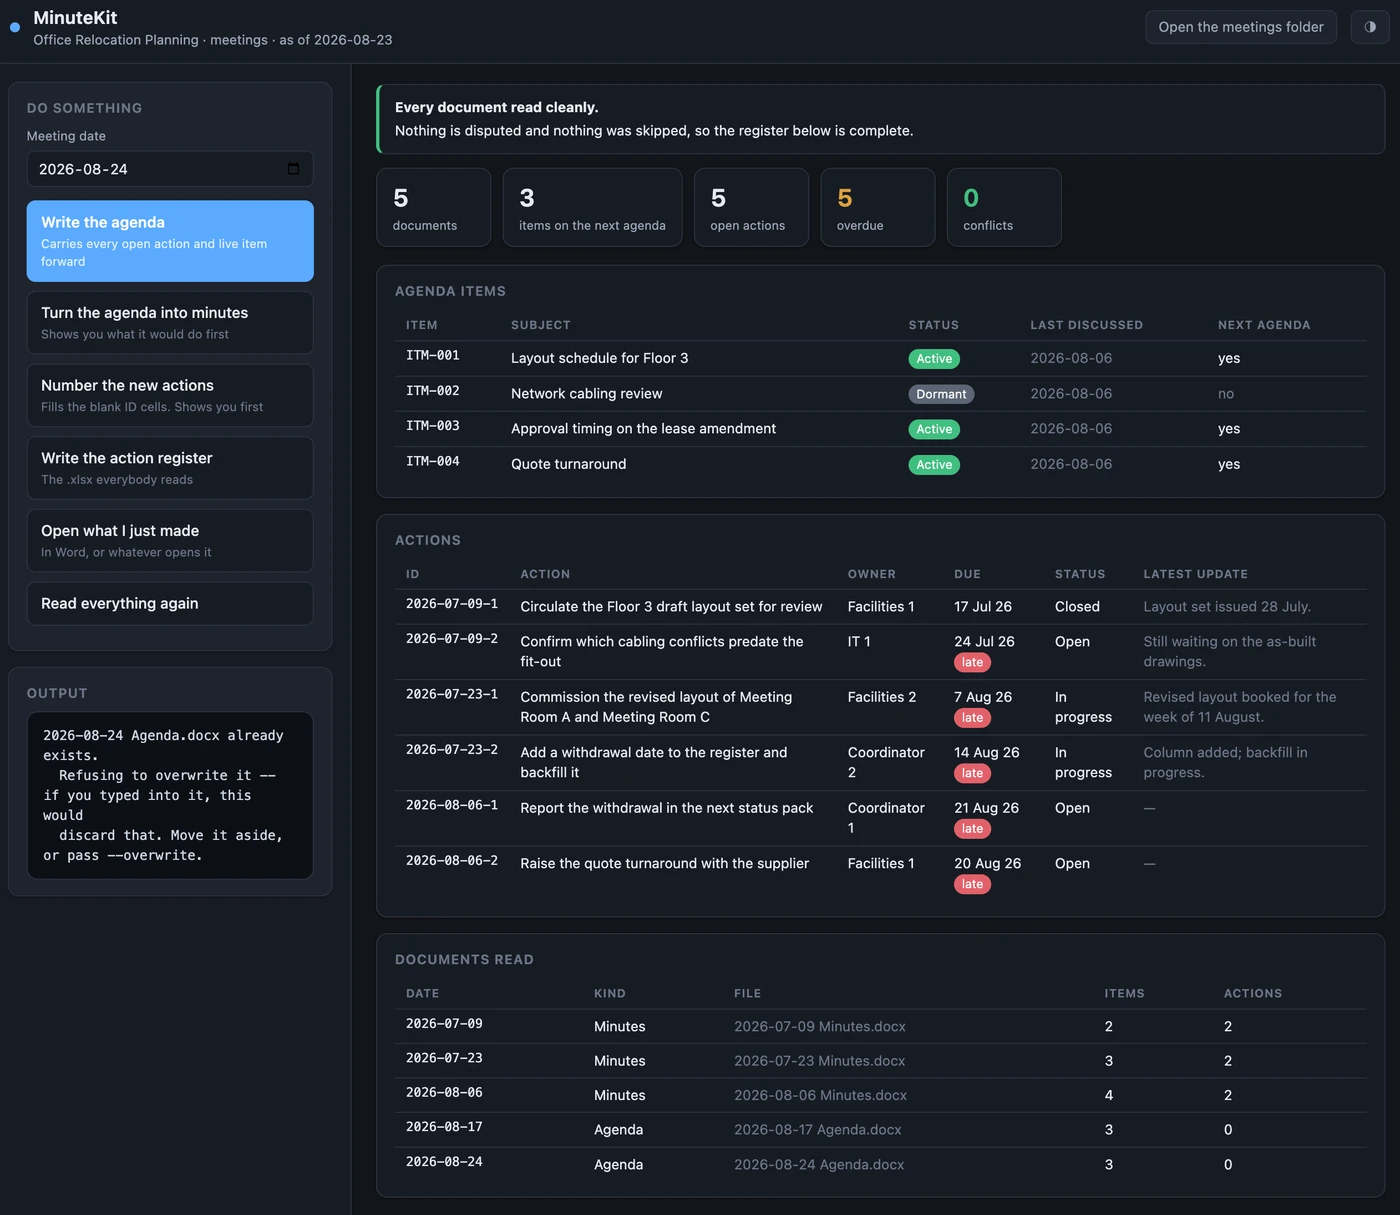
Task: Select the 5 open actions card
Action: click(x=751, y=207)
